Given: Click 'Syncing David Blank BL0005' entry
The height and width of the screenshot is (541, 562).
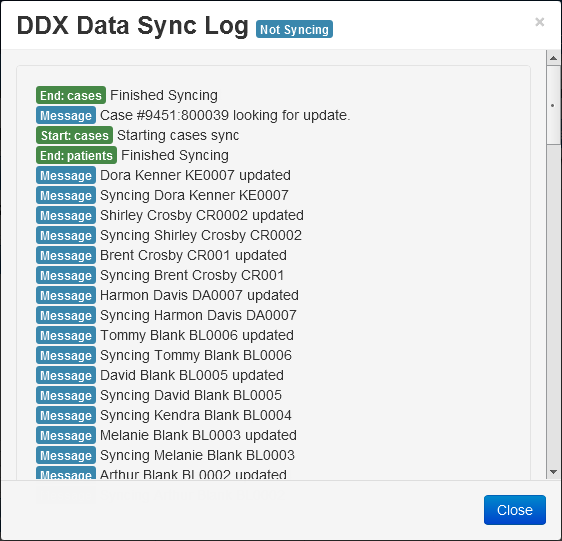Looking at the screenshot, I should click(191, 395).
